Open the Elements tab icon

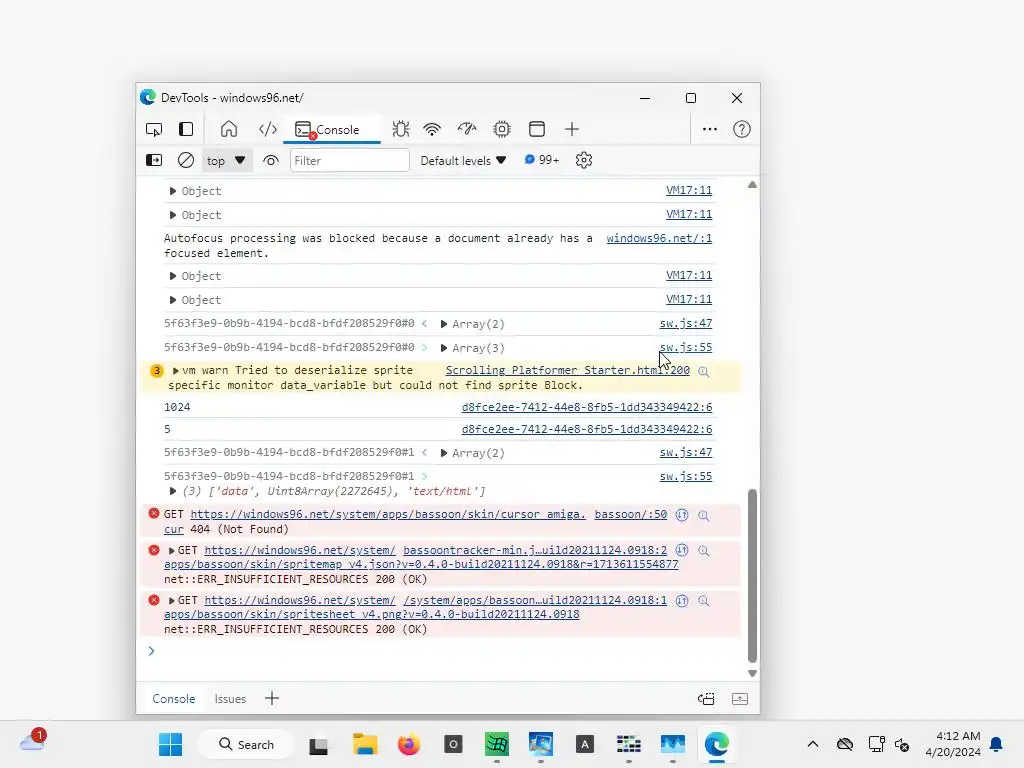[x=268, y=129]
